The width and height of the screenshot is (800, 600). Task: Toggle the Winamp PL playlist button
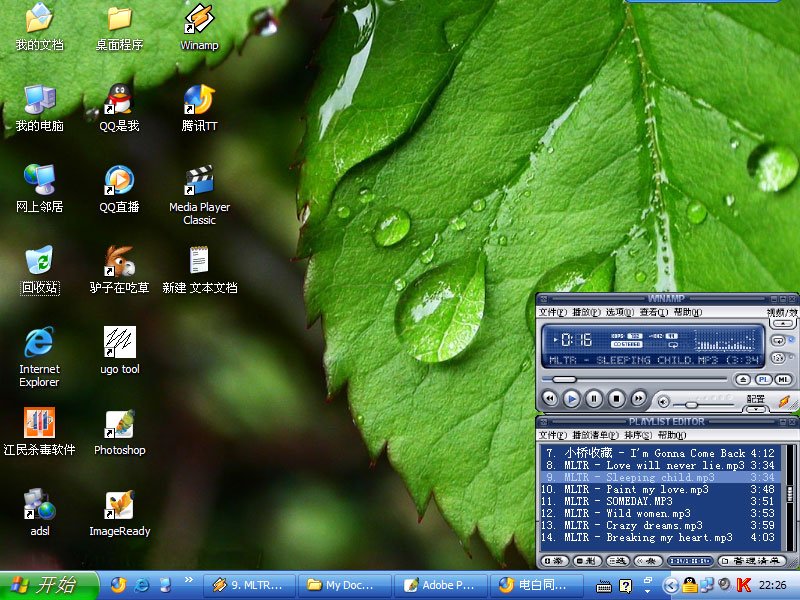pos(763,380)
